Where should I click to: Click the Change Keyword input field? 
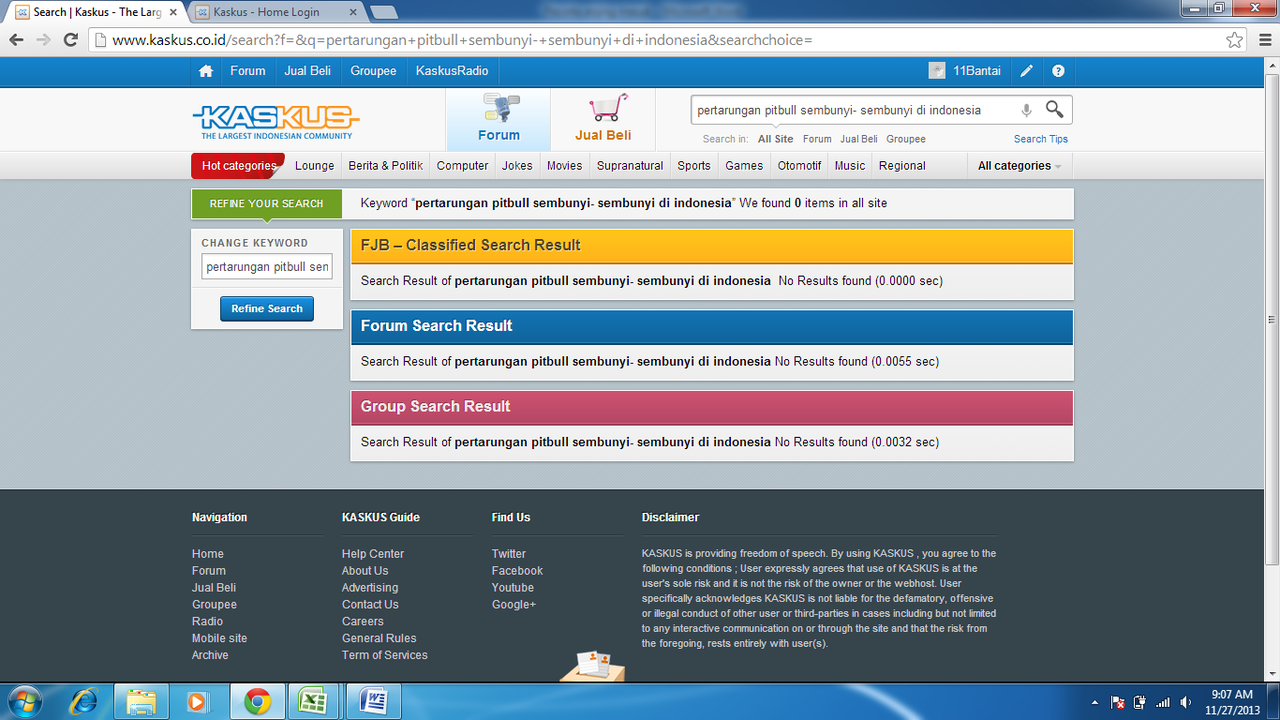(267, 267)
